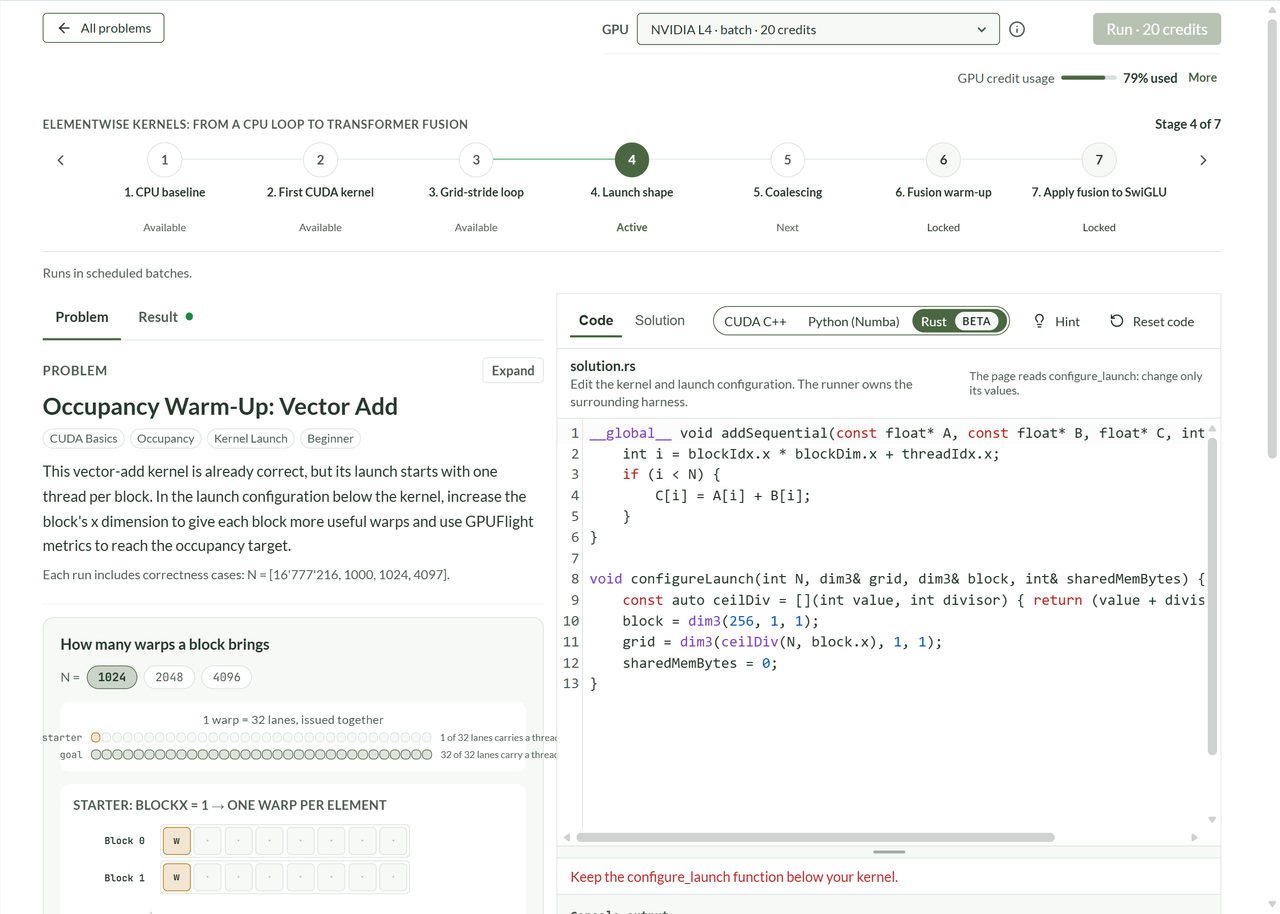Click locked stage 6 Fusion warm-up circle
Image resolution: width=1280 pixels, height=914 pixels.
(x=943, y=160)
